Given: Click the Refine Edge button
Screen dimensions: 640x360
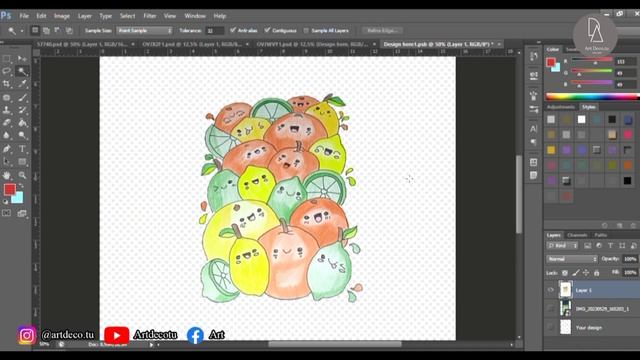Looking at the screenshot, I should [382, 30].
